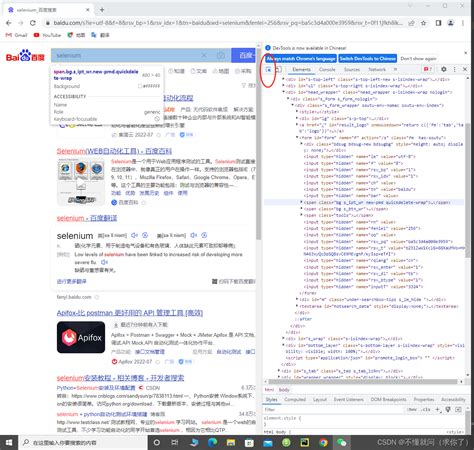Image resolution: width=474 pixels, height=450 pixels.
Task: Toggle the computed styles sidebar icon
Action: pos(458,409)
